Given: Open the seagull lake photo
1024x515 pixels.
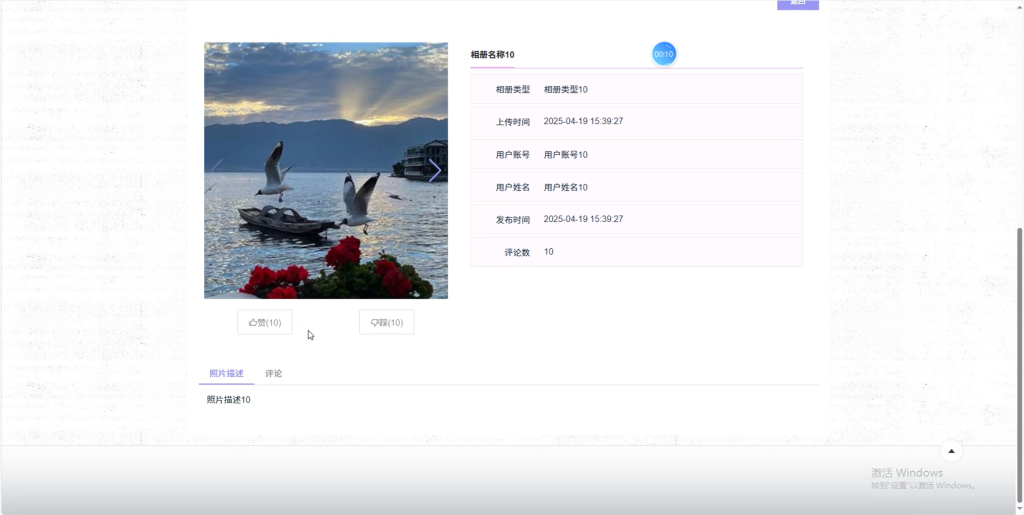Looking at the screenshot, I should click(x=326, y=170).
